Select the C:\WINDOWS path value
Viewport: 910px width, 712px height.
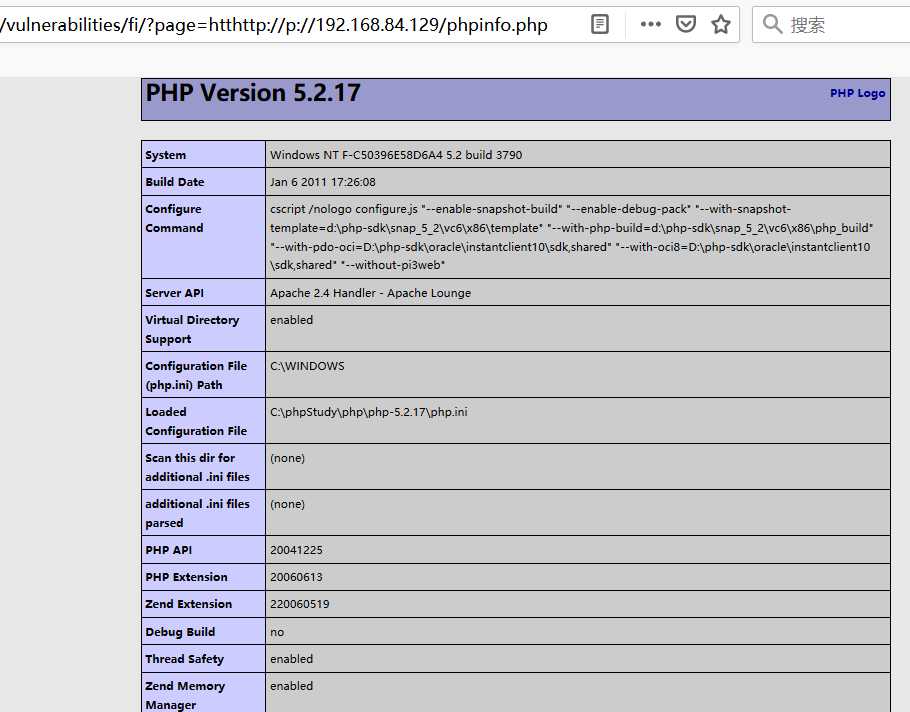point(307,366)
